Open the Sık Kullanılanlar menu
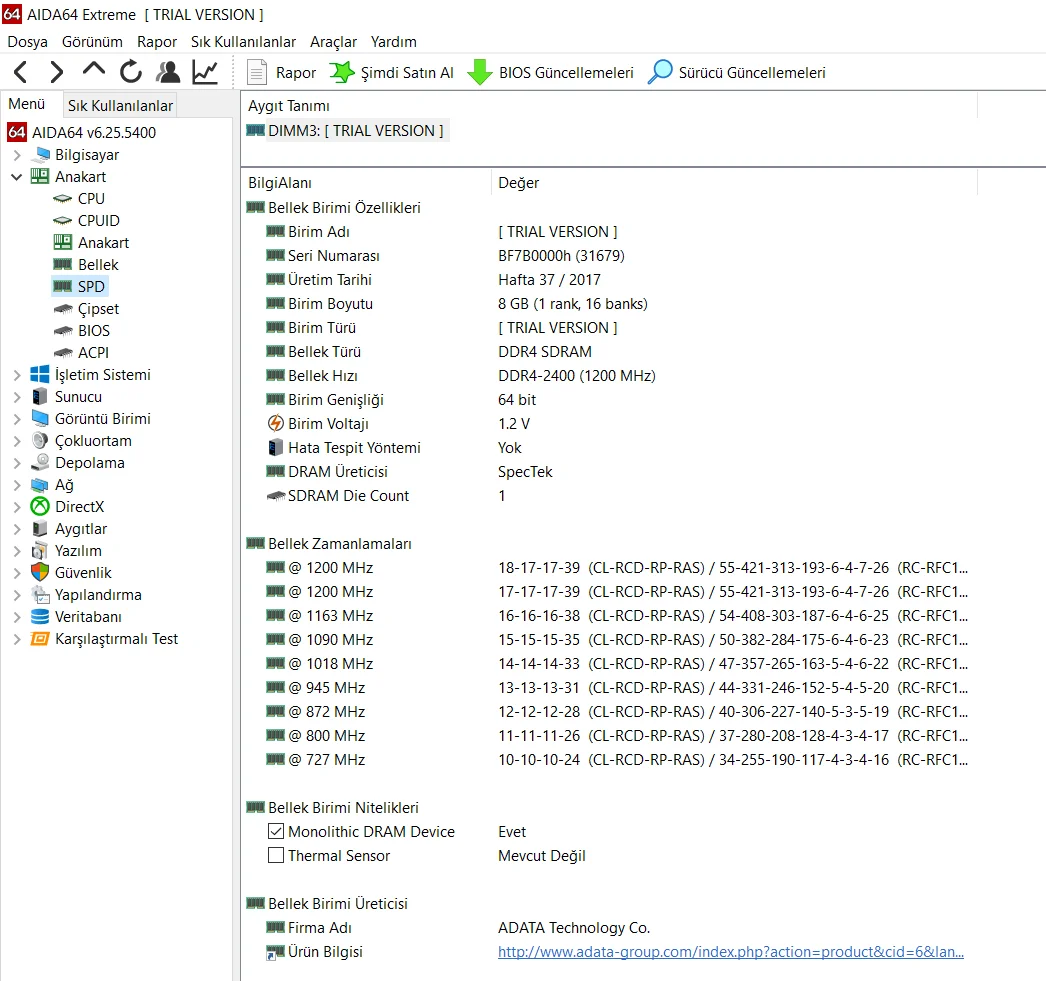This screenshot has height=981, width=1046. point(243,42)
